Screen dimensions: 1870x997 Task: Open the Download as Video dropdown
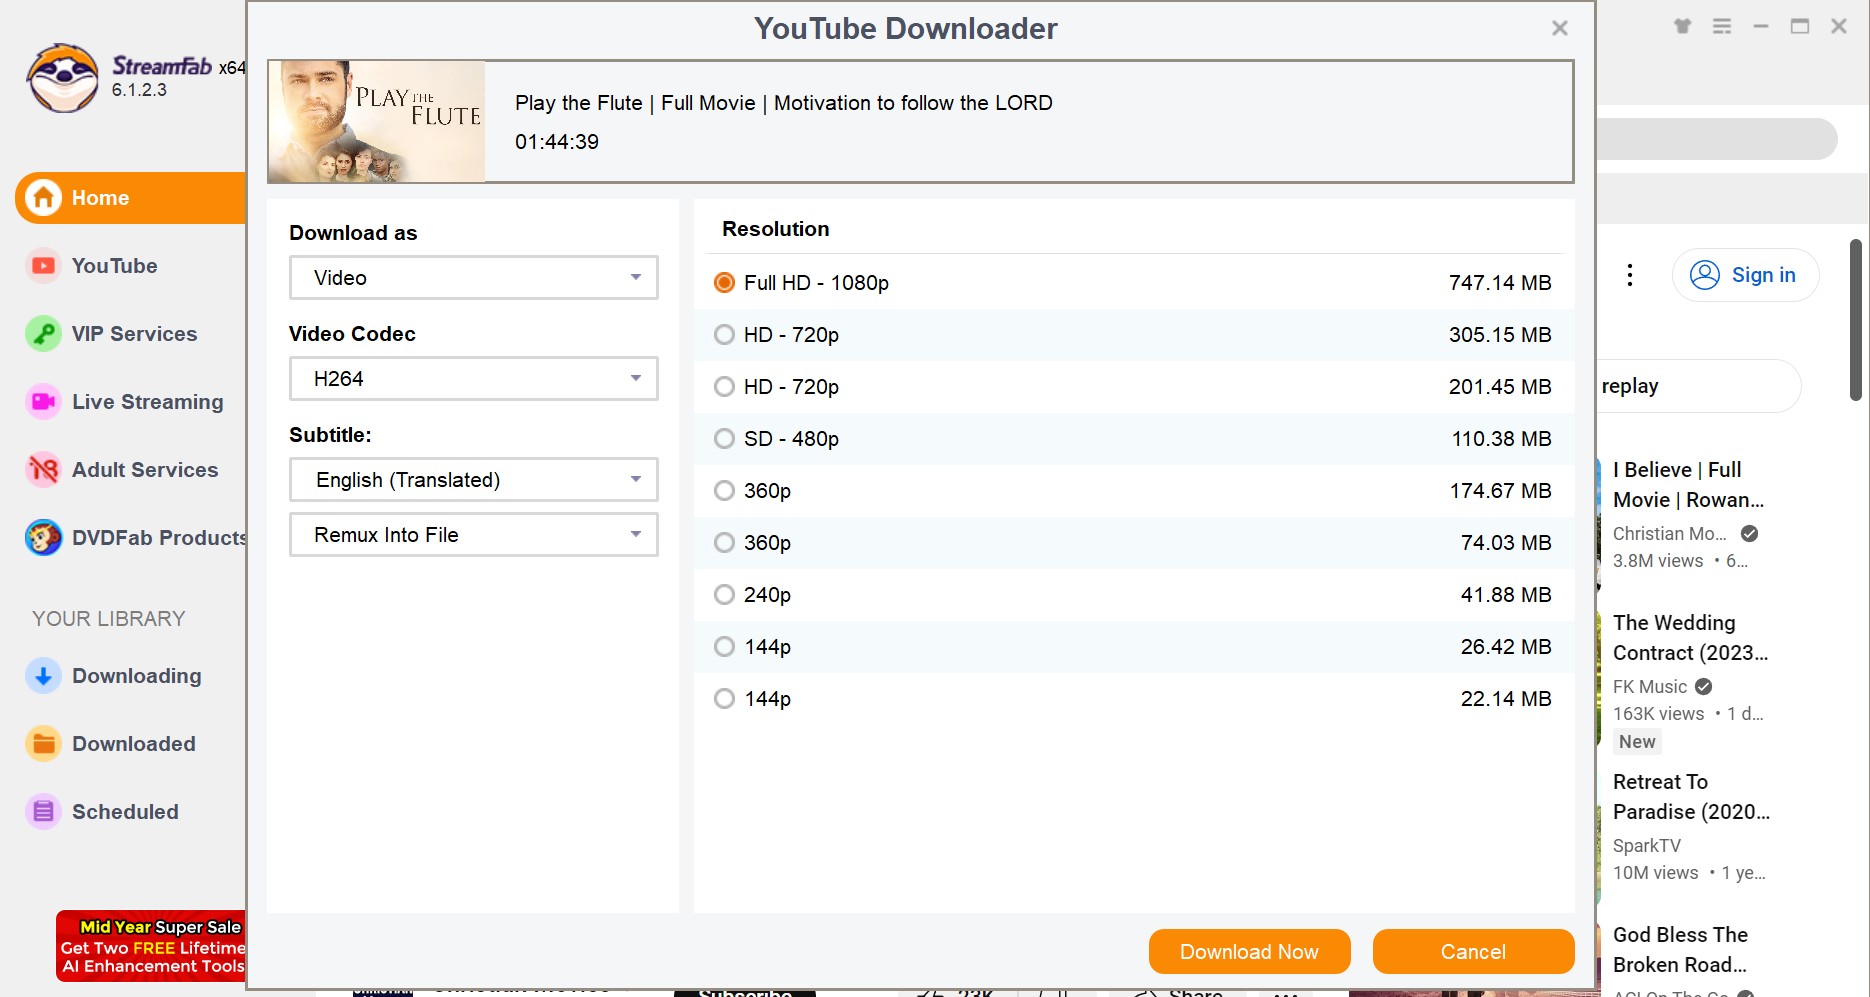click(x=474, y=278)
